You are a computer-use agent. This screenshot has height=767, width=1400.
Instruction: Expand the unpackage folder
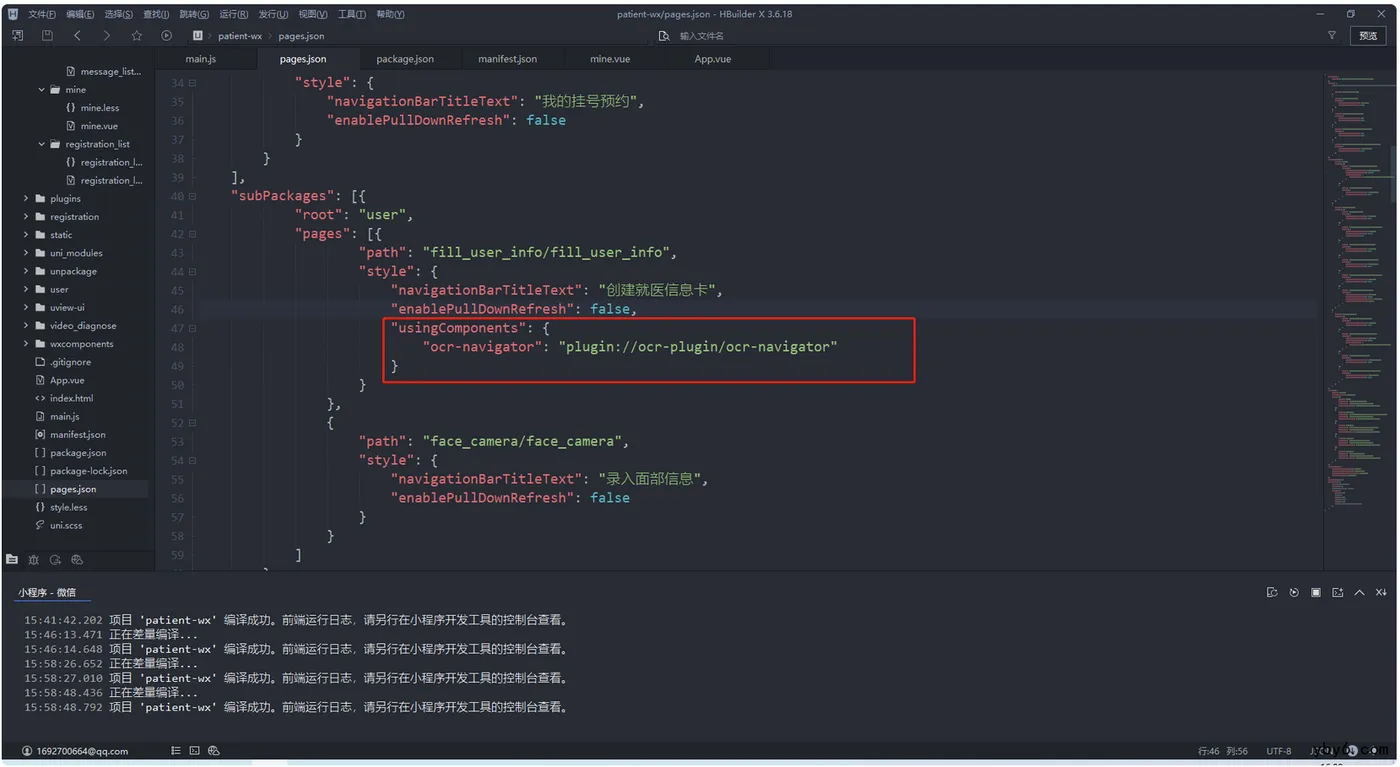tap(26, 271)
